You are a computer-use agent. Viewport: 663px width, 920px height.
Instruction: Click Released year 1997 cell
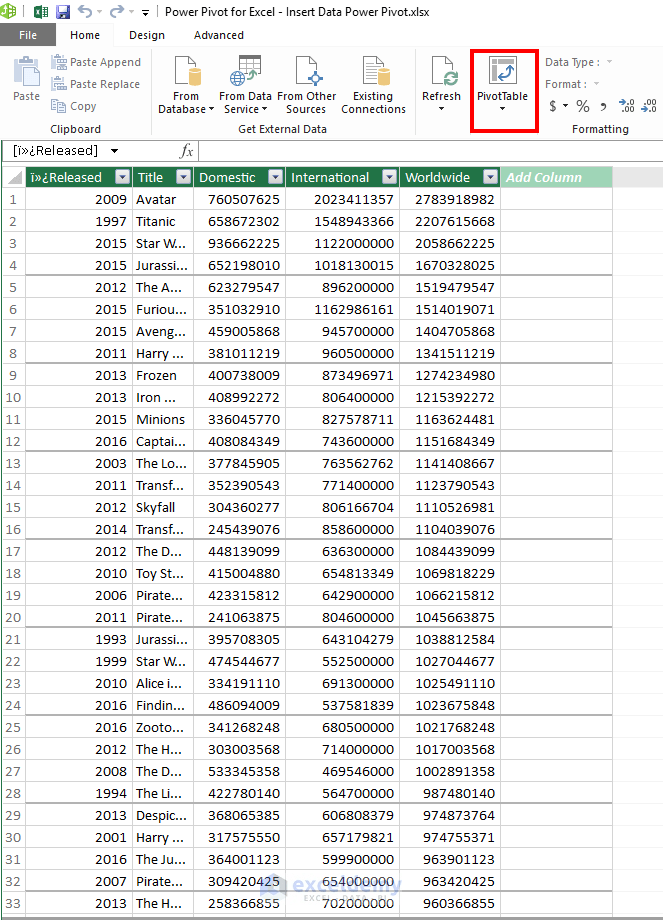79,221
